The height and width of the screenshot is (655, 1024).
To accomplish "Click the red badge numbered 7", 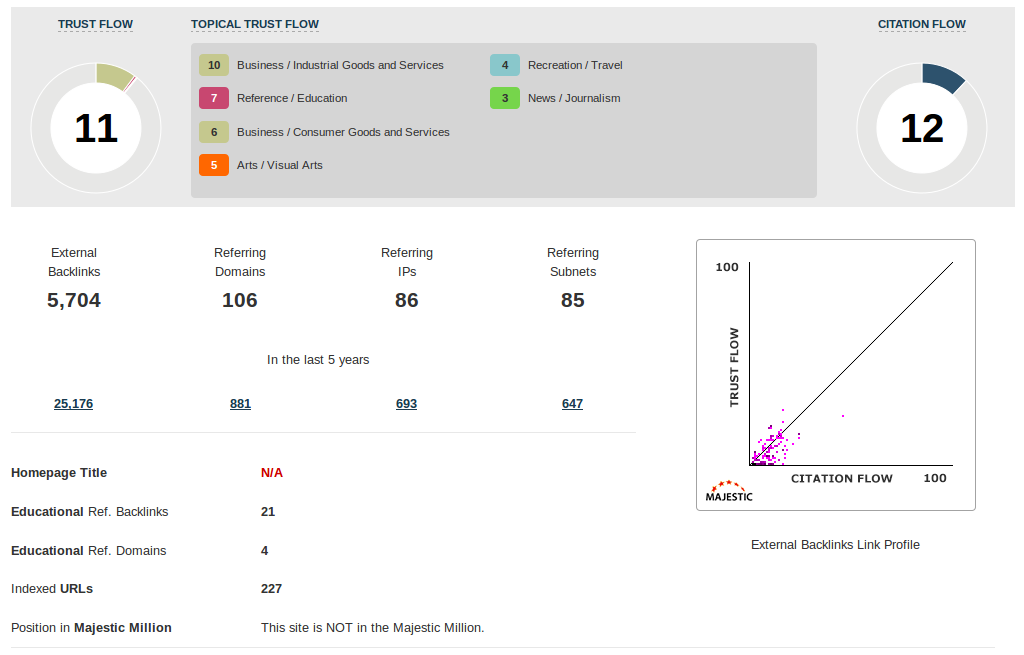I will coord(214,98).
